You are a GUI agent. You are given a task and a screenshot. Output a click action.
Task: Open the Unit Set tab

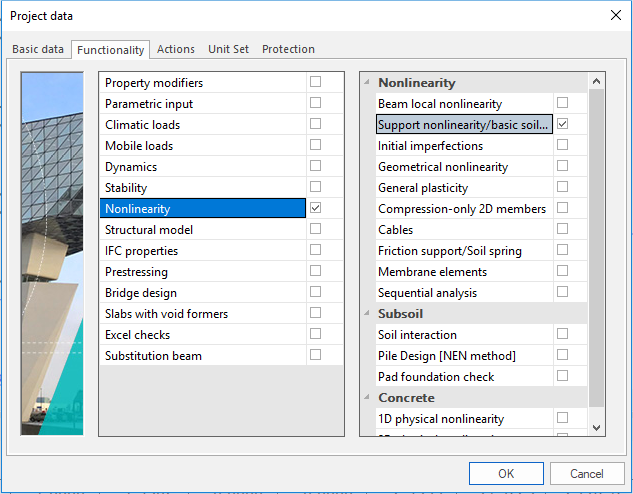tap(229, 49)
